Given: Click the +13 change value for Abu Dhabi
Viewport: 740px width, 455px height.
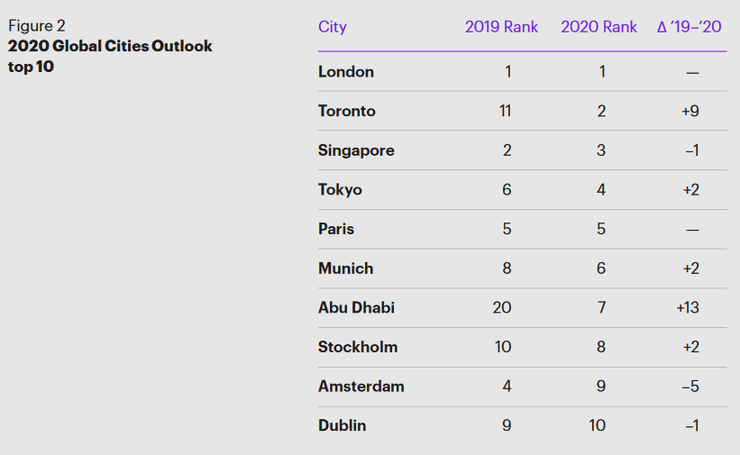Looking at the screenshot, I should 690,308.
